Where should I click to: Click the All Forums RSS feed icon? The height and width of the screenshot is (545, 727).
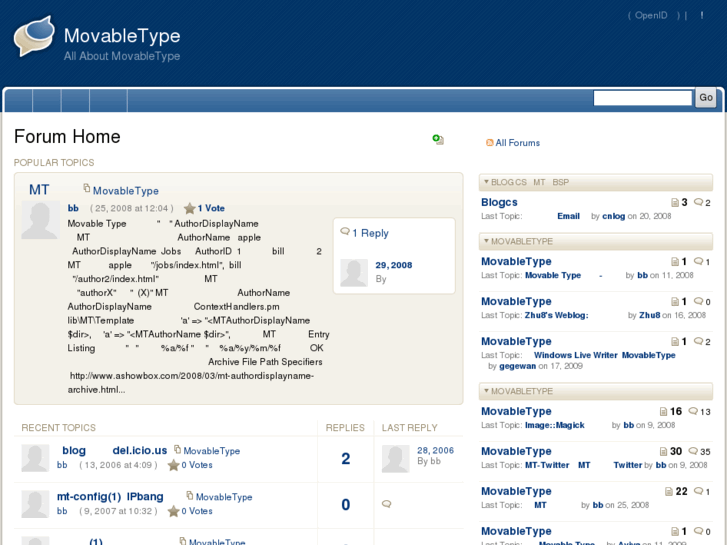(x=490, y=142)
